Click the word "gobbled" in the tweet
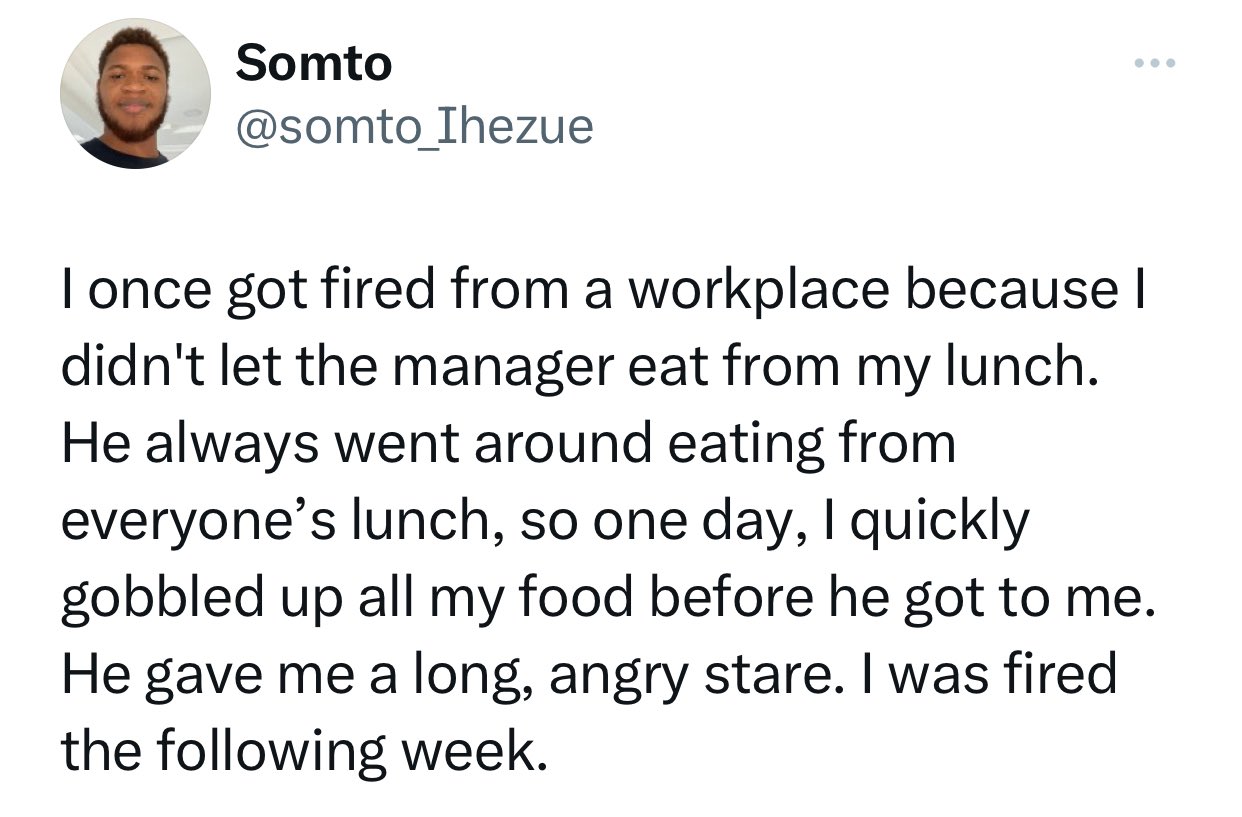 (159, 600)
